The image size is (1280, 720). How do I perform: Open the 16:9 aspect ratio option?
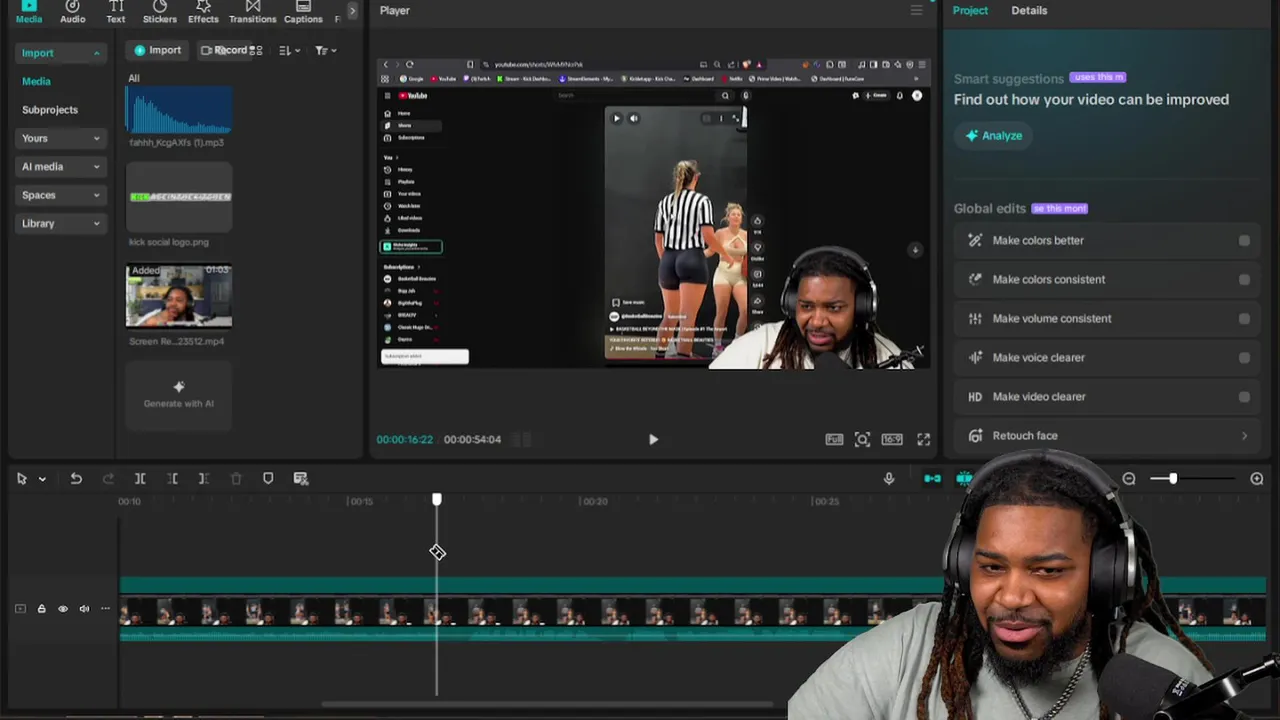(891, 439)
